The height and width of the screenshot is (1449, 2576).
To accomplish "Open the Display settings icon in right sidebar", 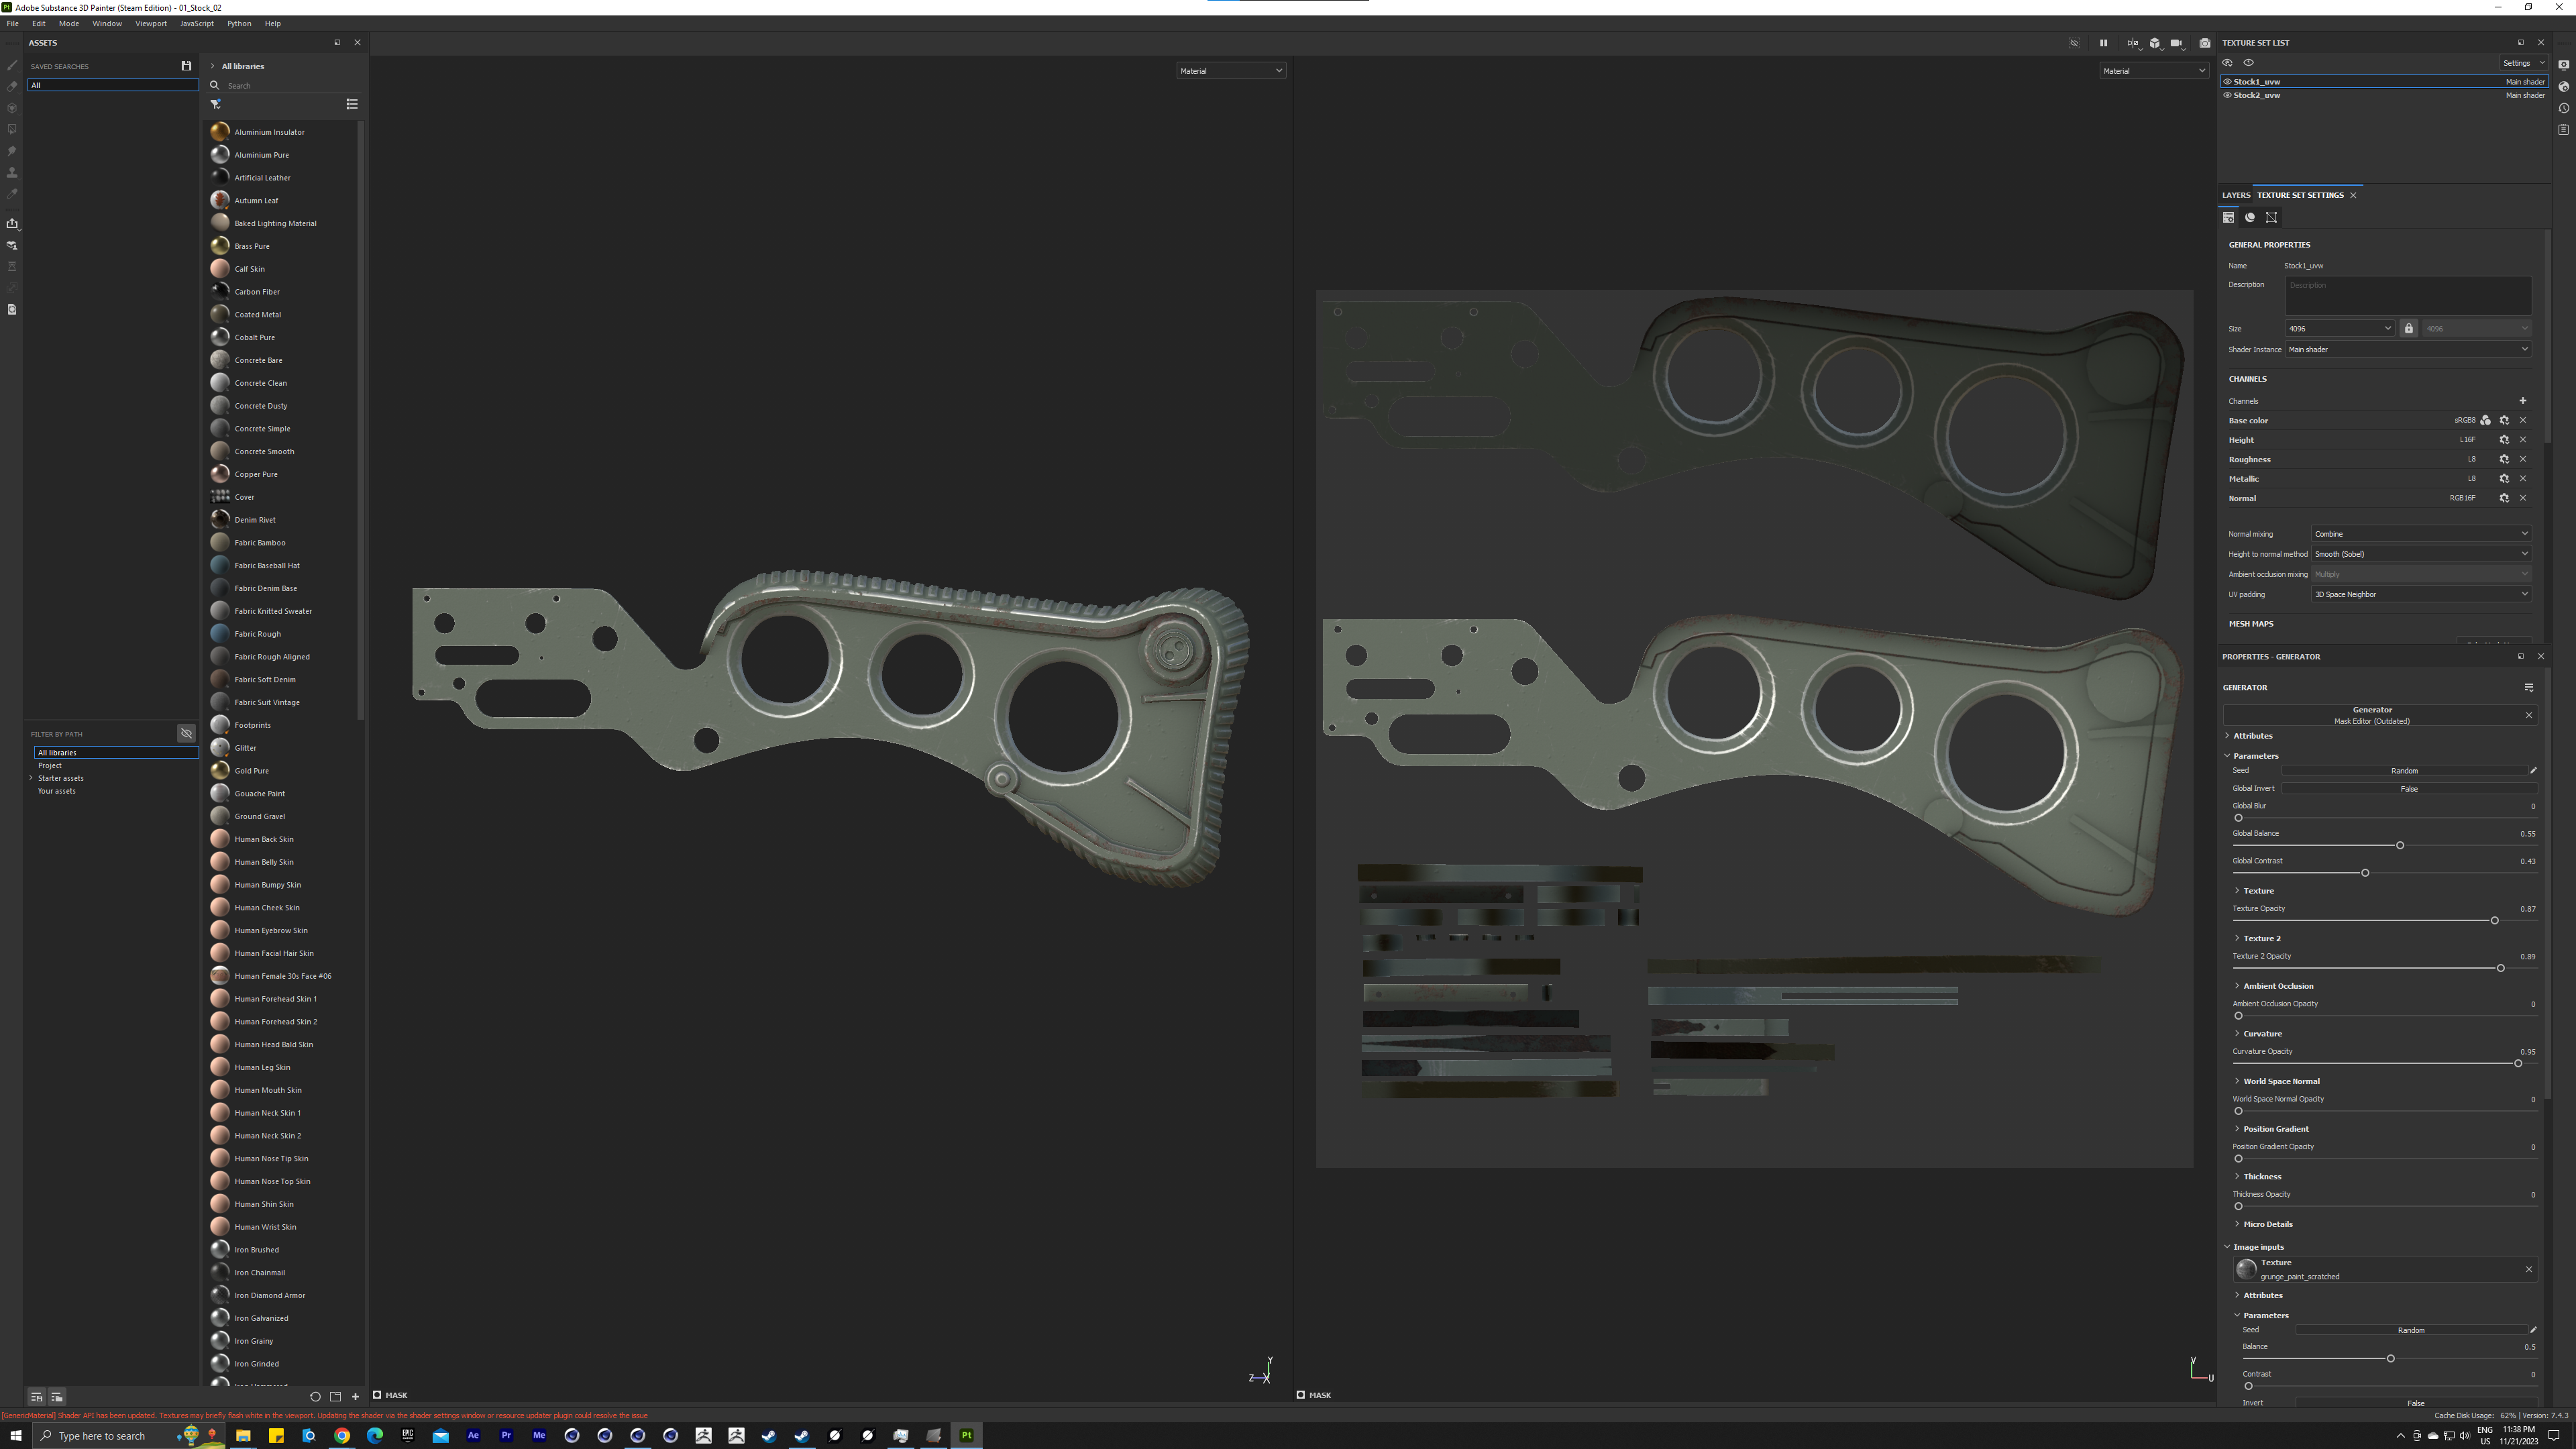I will point(2564,65).
